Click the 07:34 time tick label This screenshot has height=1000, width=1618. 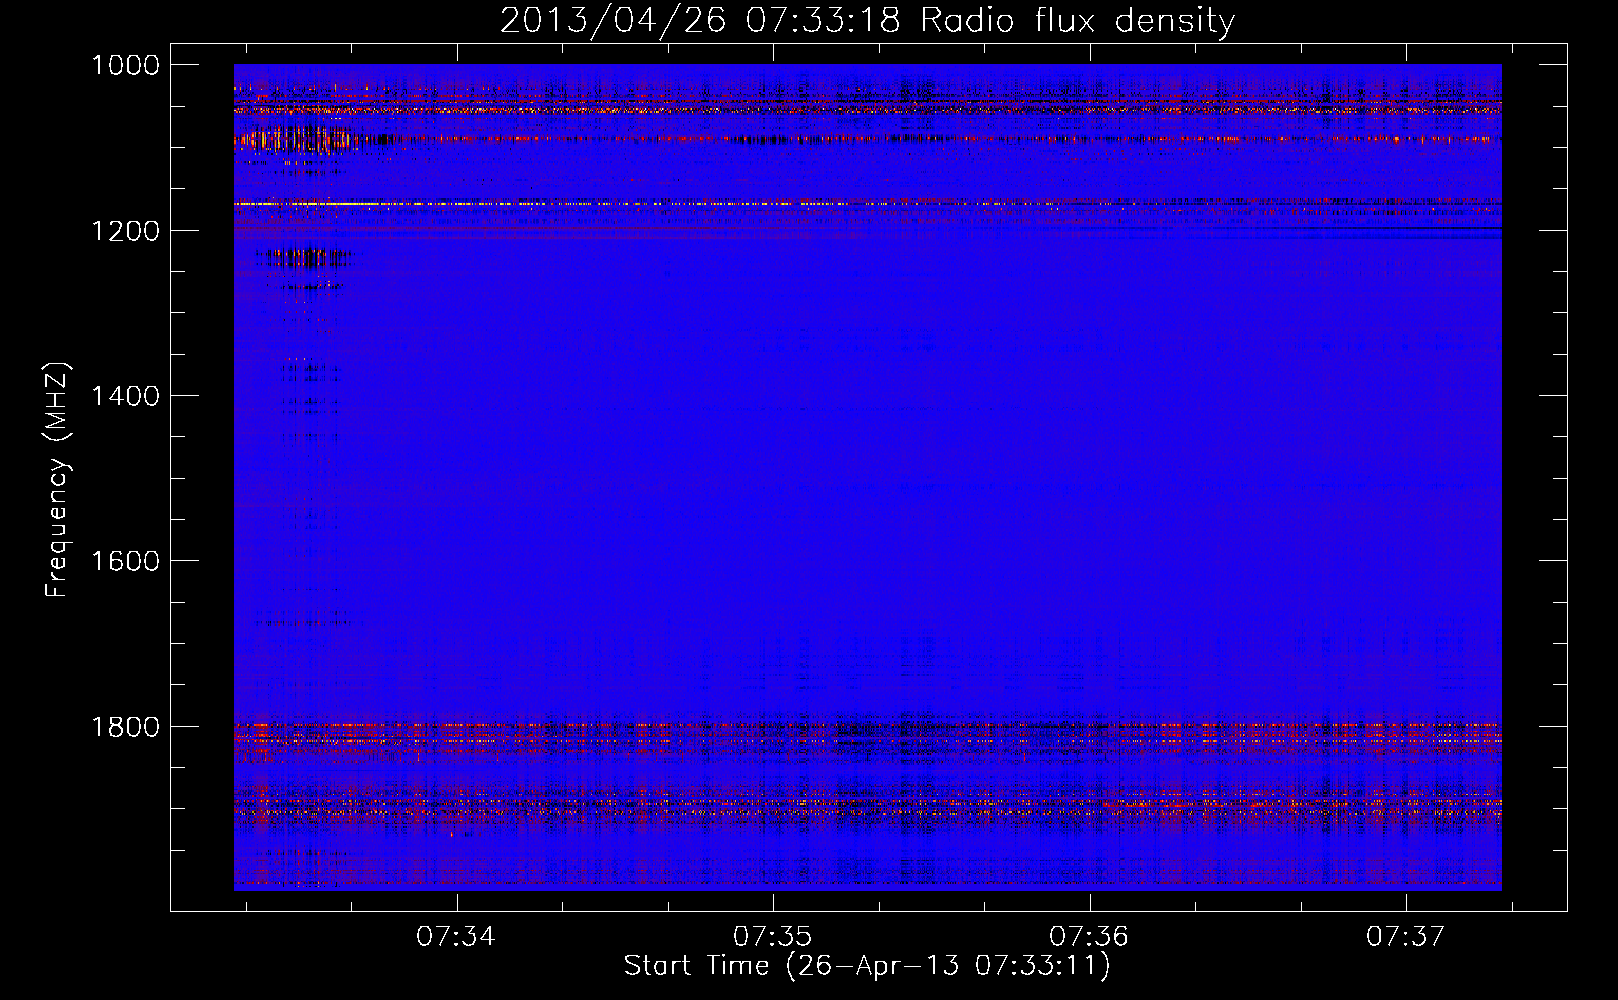456,937
